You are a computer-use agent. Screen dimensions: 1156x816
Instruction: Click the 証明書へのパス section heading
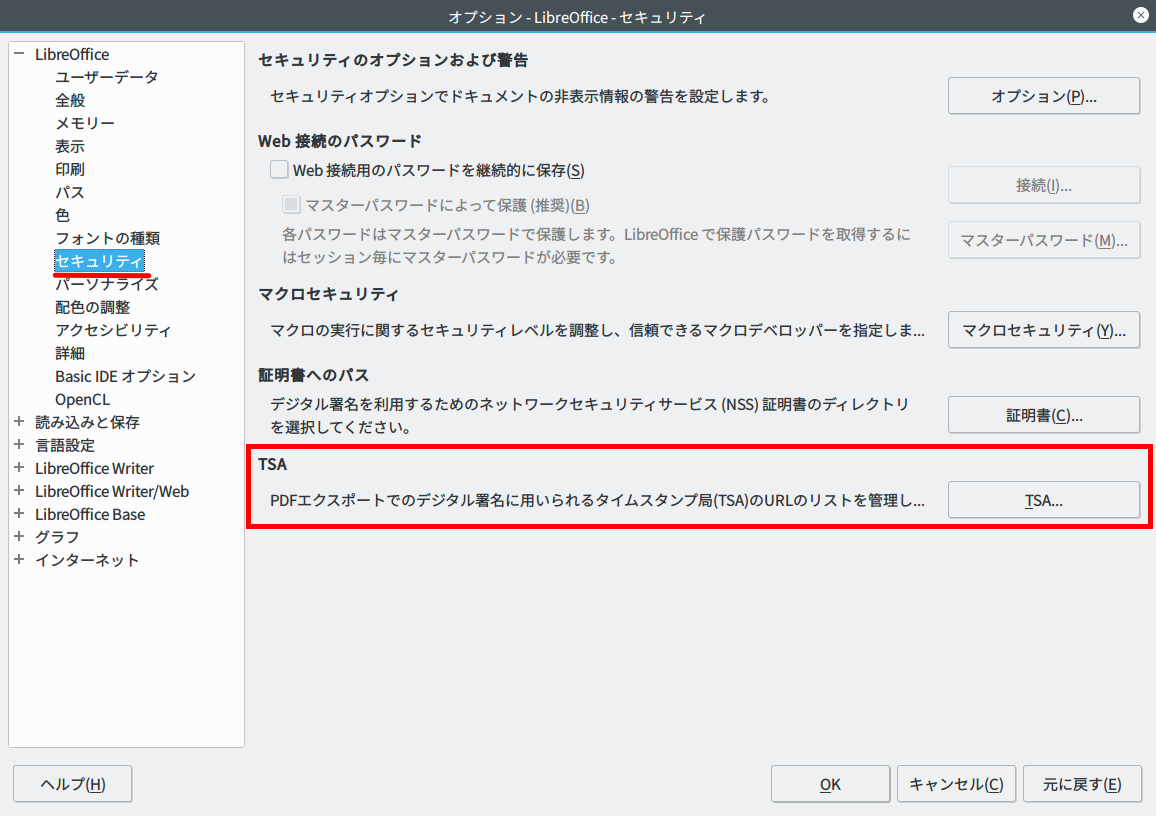[313, 374]
